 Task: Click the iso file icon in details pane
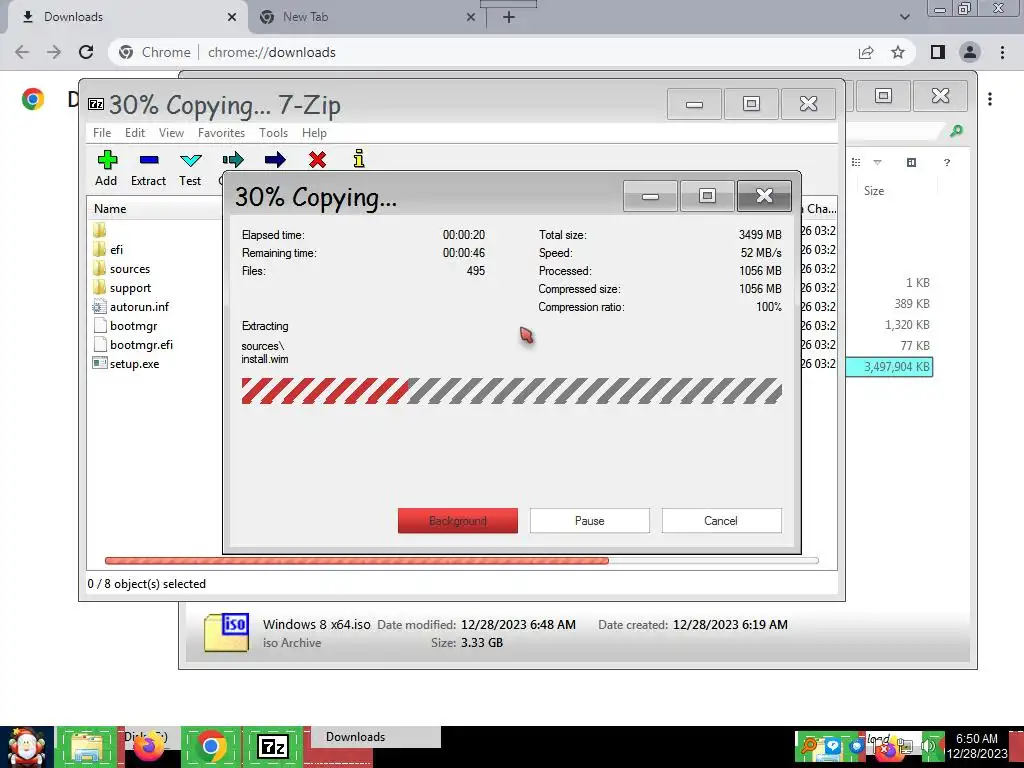(226, 632)
